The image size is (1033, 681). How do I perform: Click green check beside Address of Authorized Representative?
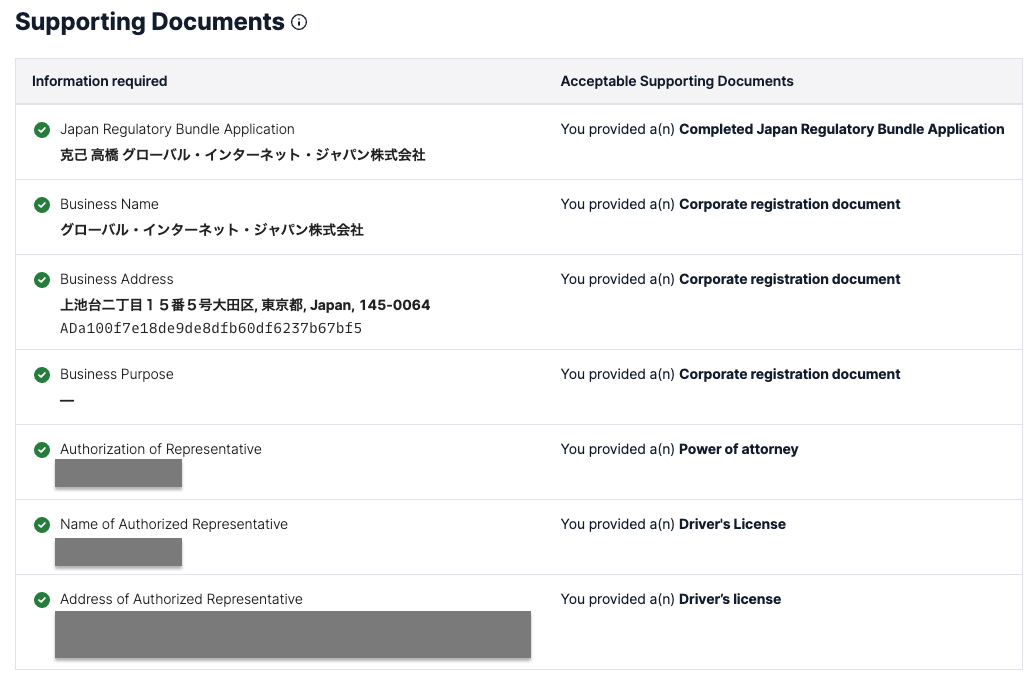click(42, 600)
